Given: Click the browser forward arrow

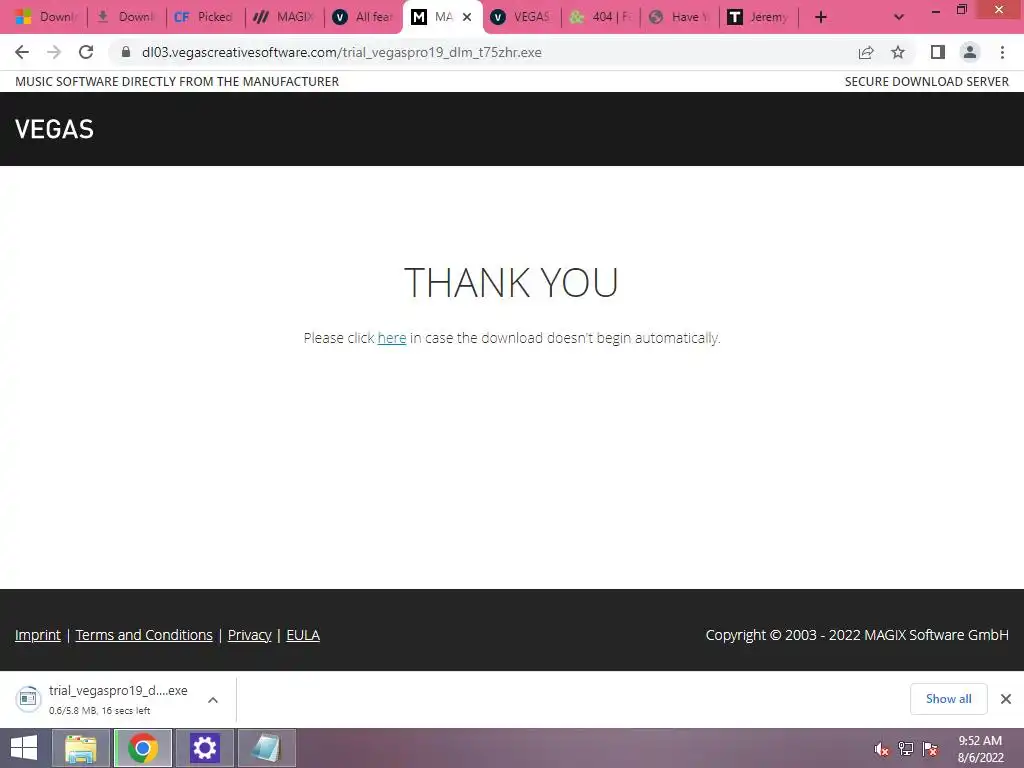Looking at the screenshot, I should tap(54, 52).
